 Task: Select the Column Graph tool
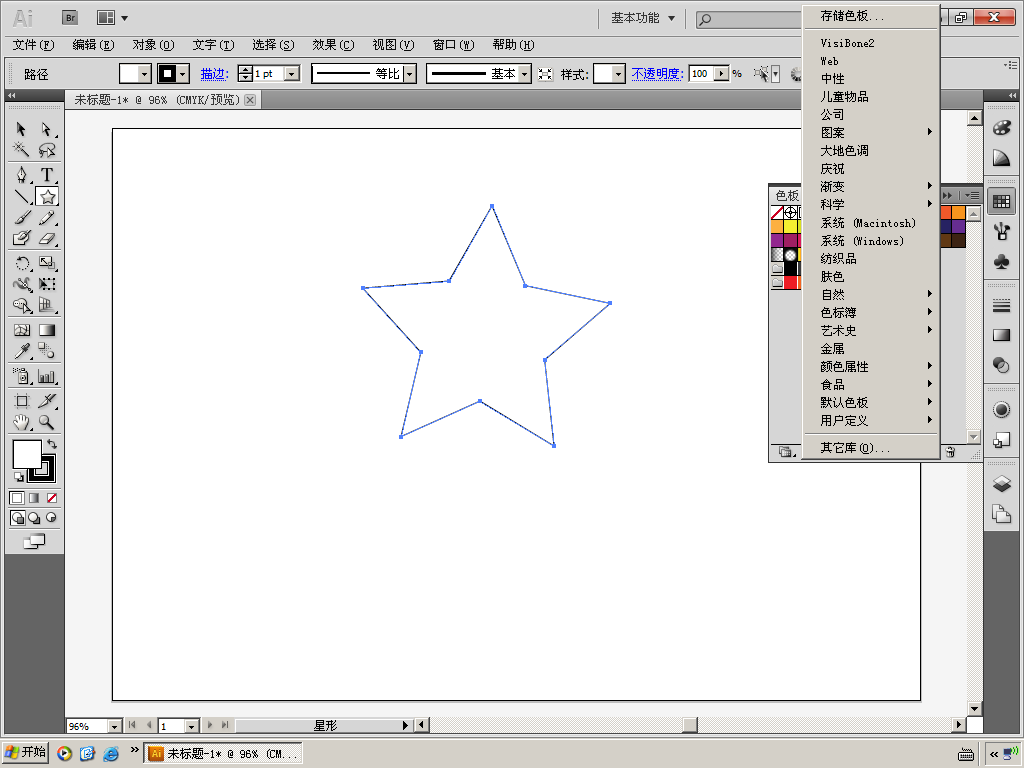pyautogui.click(x=46, y=376)
